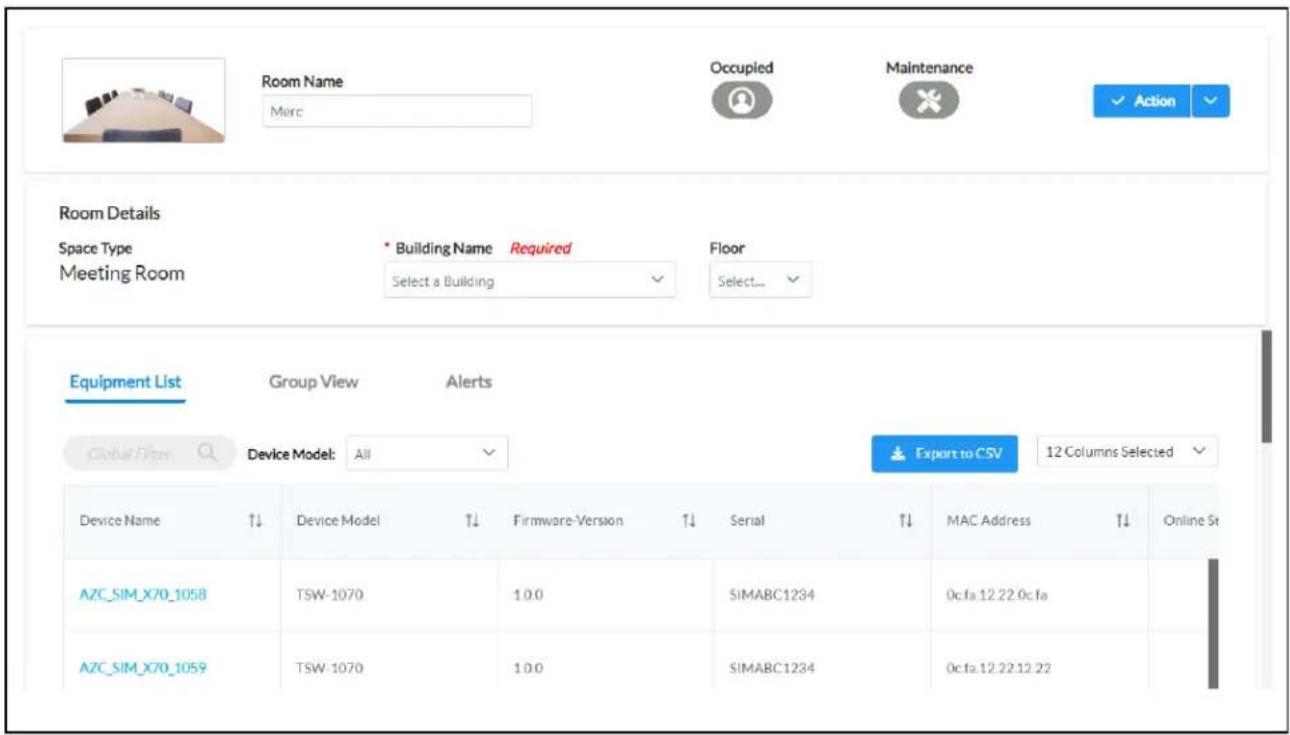This screenshot has height=735, width=1290.
Task: Open the Action button dropdown arrow
Action: (x=1211, y=101)
